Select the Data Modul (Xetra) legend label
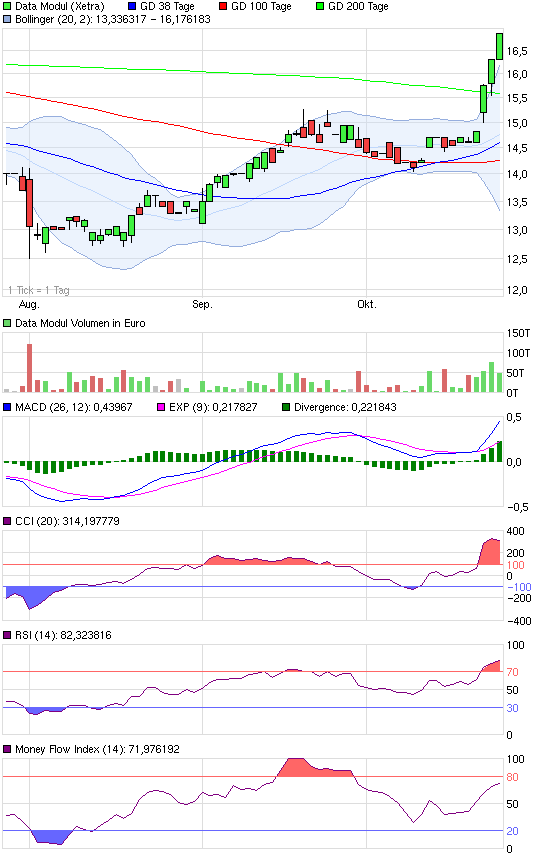The width and height of the screenshot is (545, 857). click(x=60, y=7)
